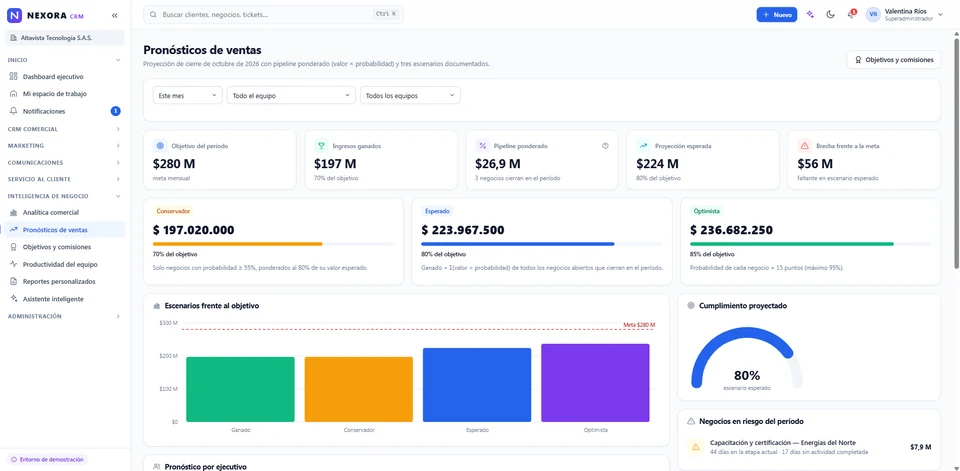Viewport: 960px width, 471px height.
Task: Click the Objetivo del período target icon
Action: tap(160, 146)
